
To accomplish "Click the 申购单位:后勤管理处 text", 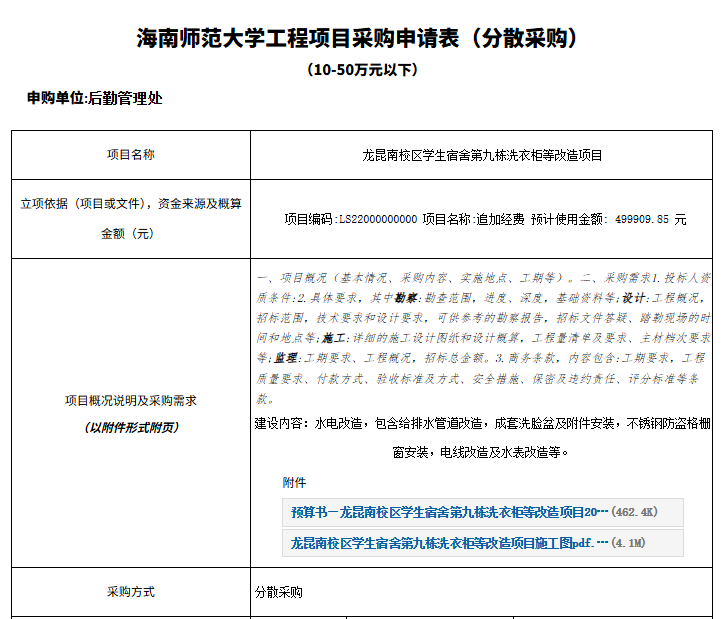I will click(95, 98).
